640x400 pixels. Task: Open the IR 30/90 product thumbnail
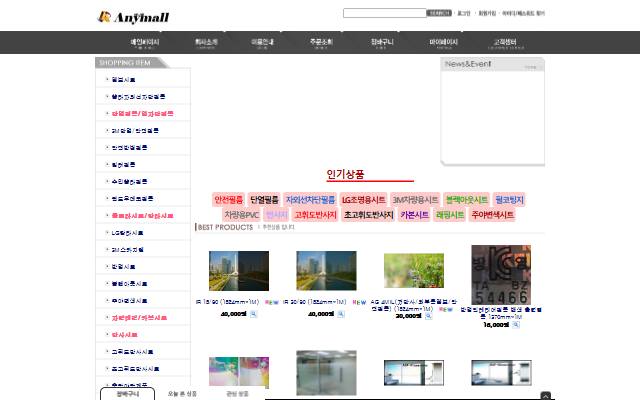click(326, 271)
